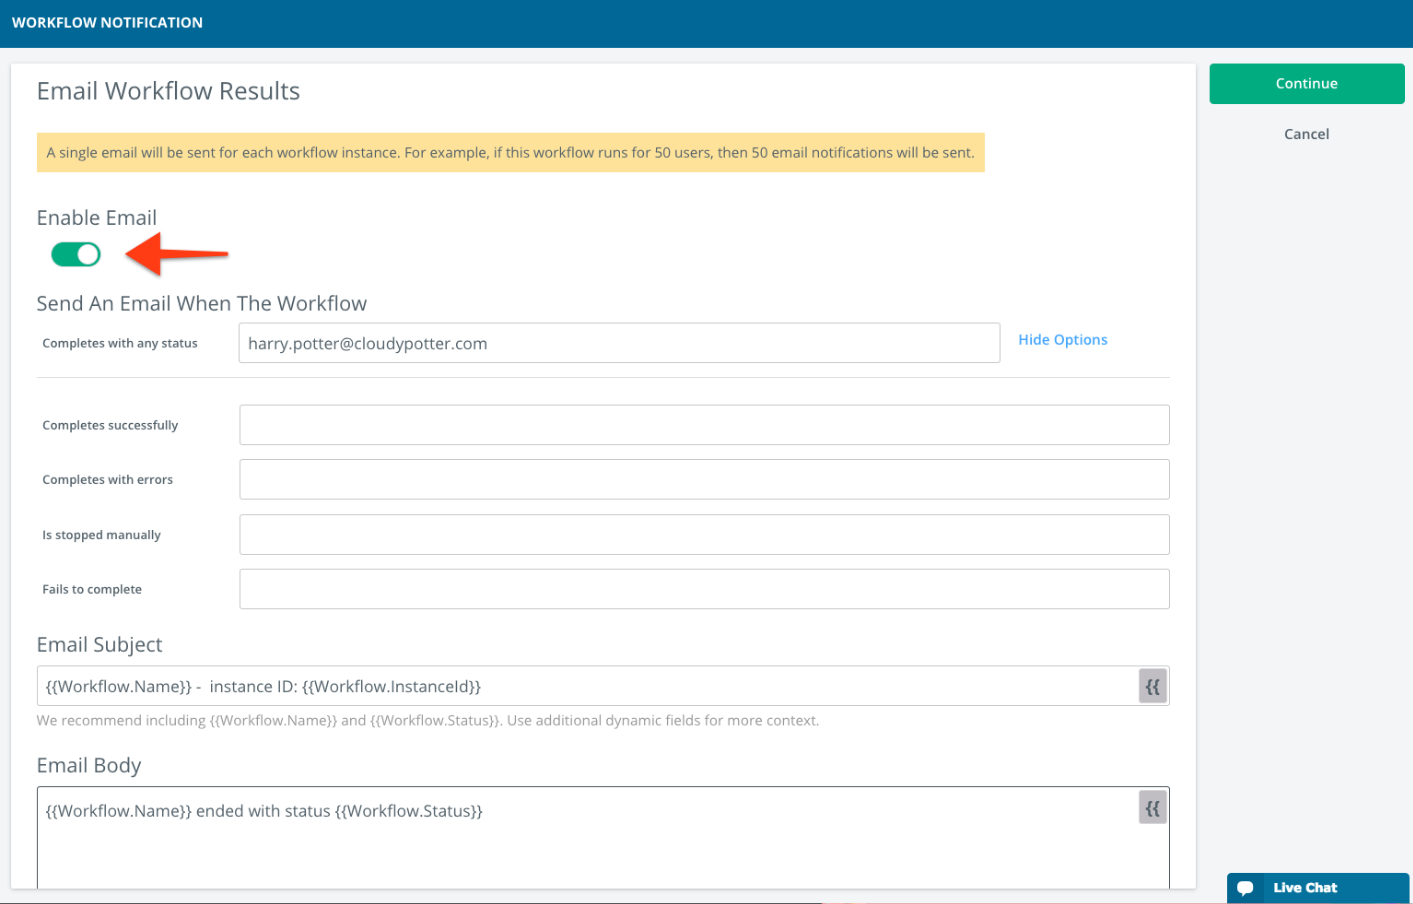Click the Workflow Notification header bar
Screen dimensions: 1413x904
[x=107, y=22]
